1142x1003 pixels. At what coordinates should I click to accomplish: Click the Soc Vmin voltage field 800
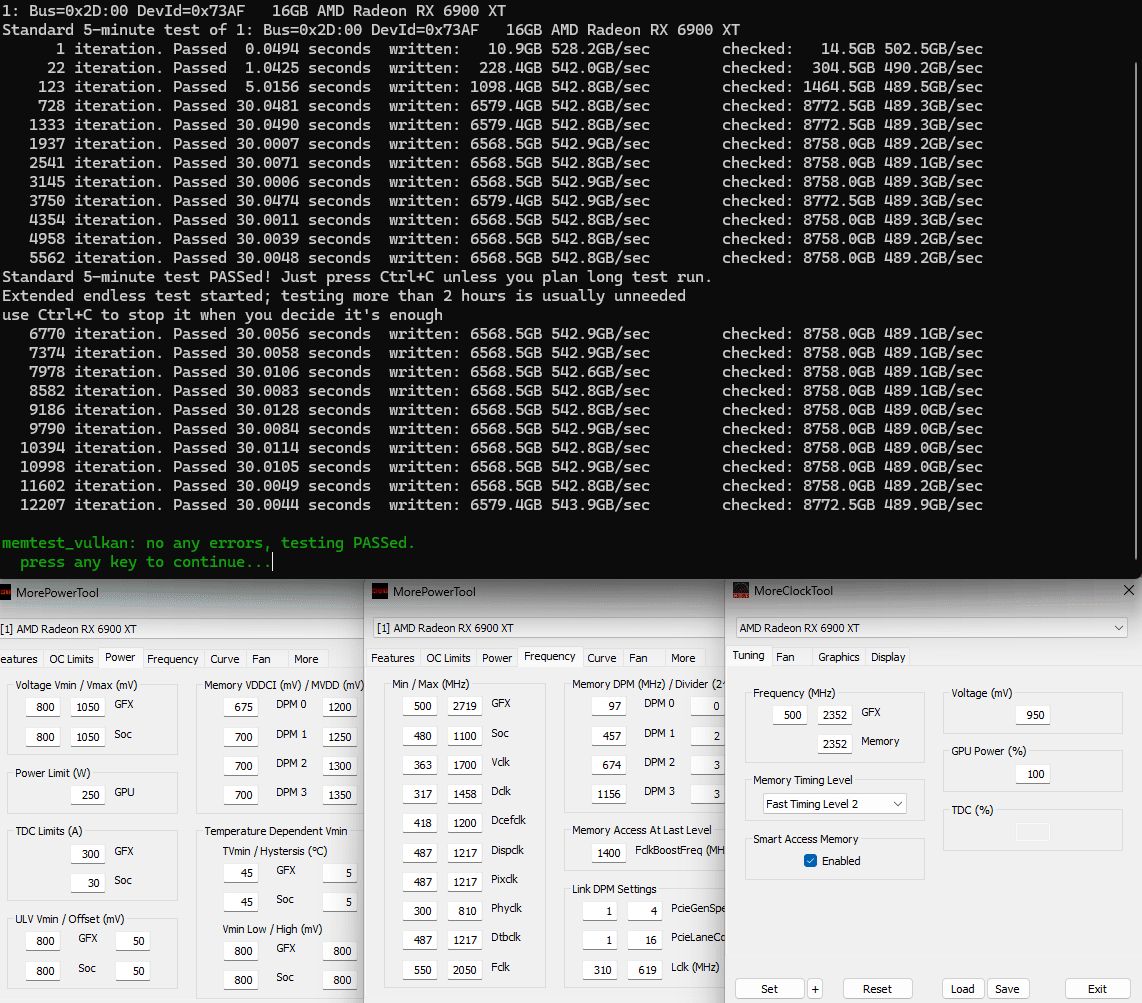(x=44, y=737)
